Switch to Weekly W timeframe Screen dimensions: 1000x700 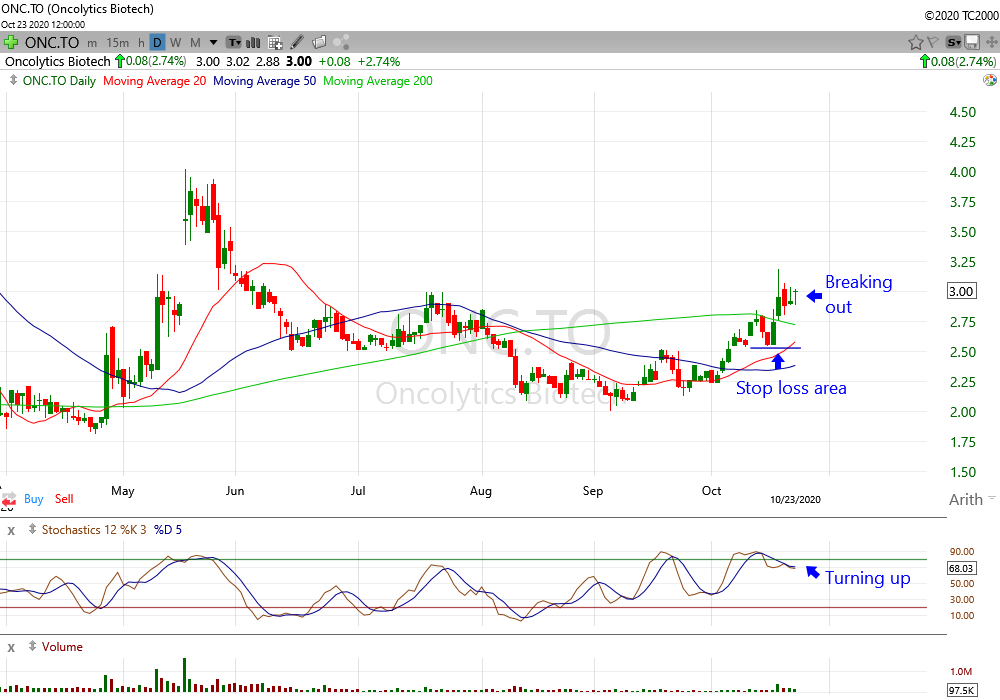point(175,43)
